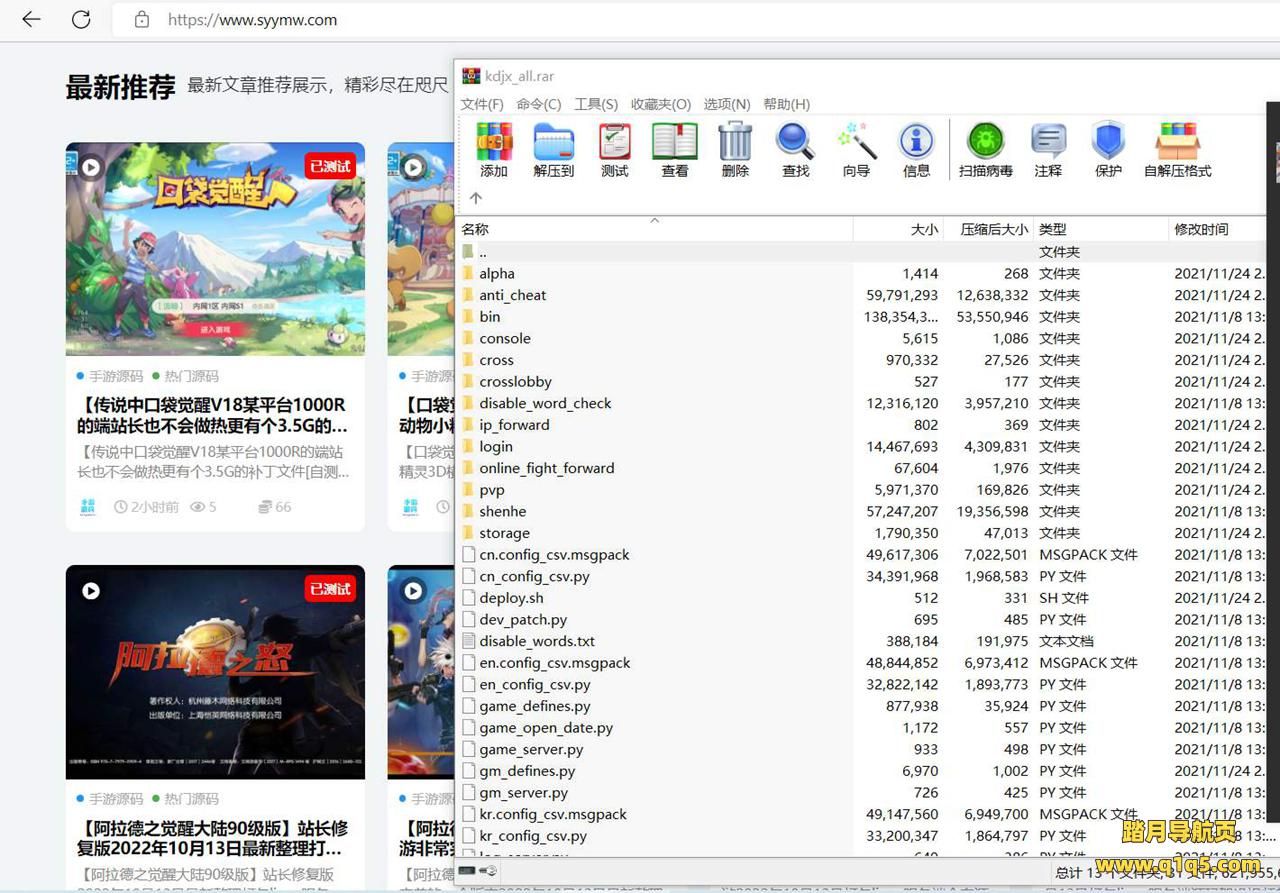Sort by Size (大小) column header
This screenshot has height=893, width=1280.
924,229
